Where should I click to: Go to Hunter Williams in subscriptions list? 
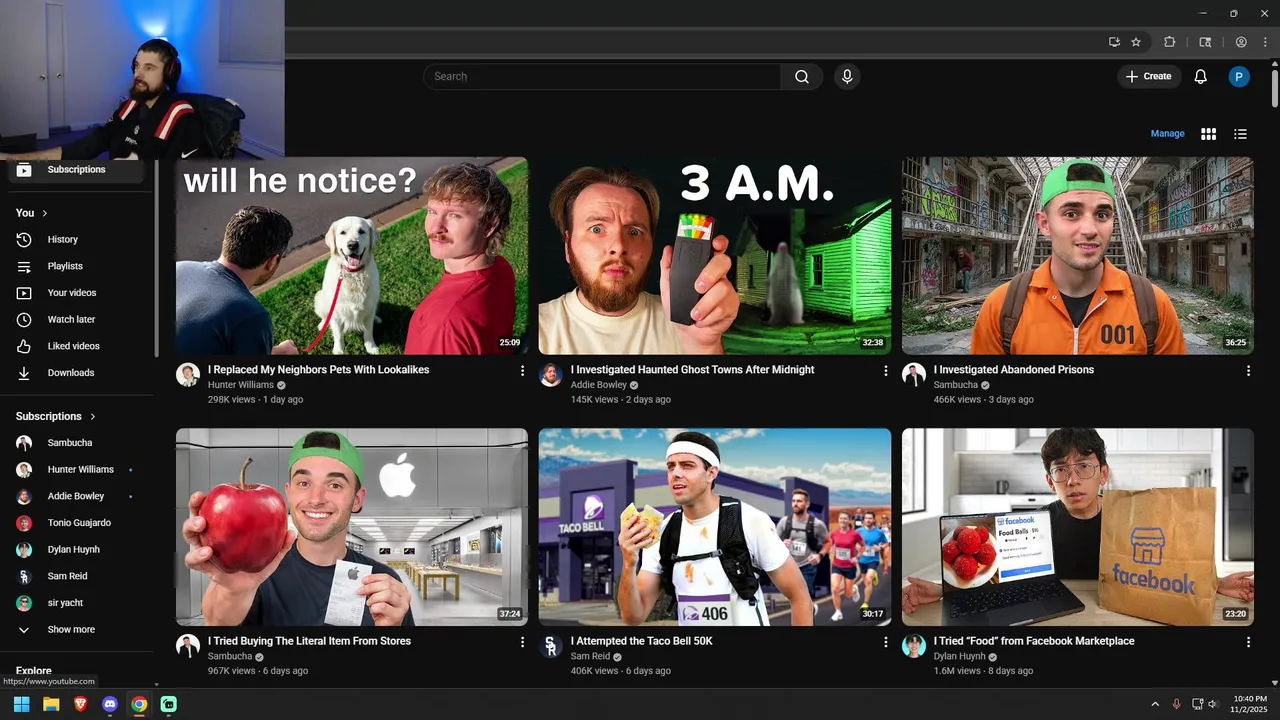click(77, 470)
